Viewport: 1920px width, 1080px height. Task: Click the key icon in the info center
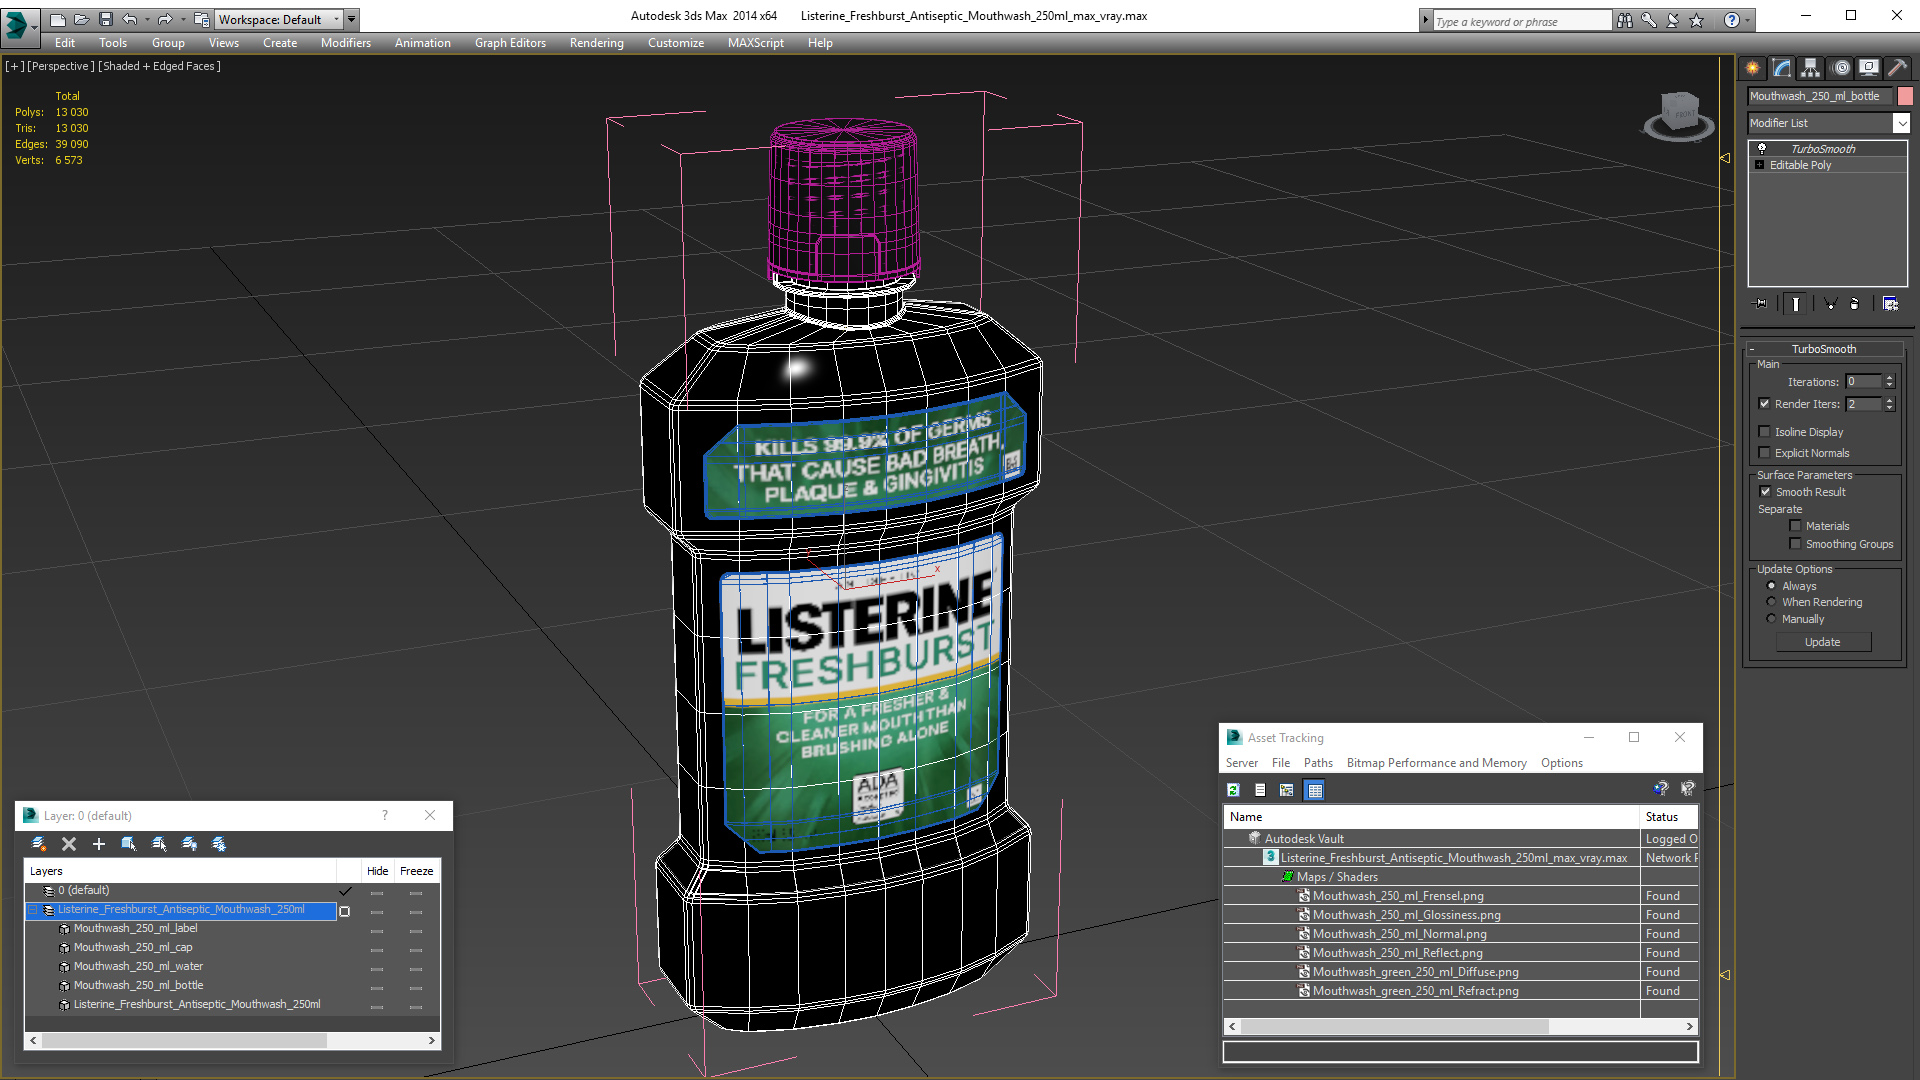click(1648, 20)
